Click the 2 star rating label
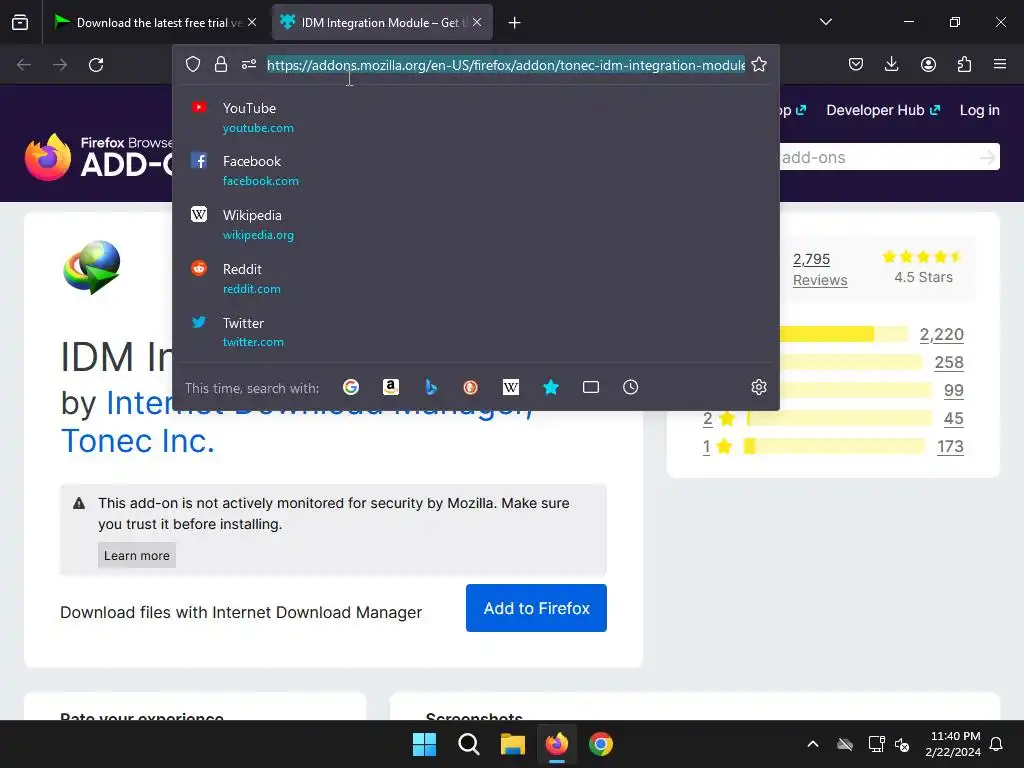Screen dimensions: 1024x768 719,419
